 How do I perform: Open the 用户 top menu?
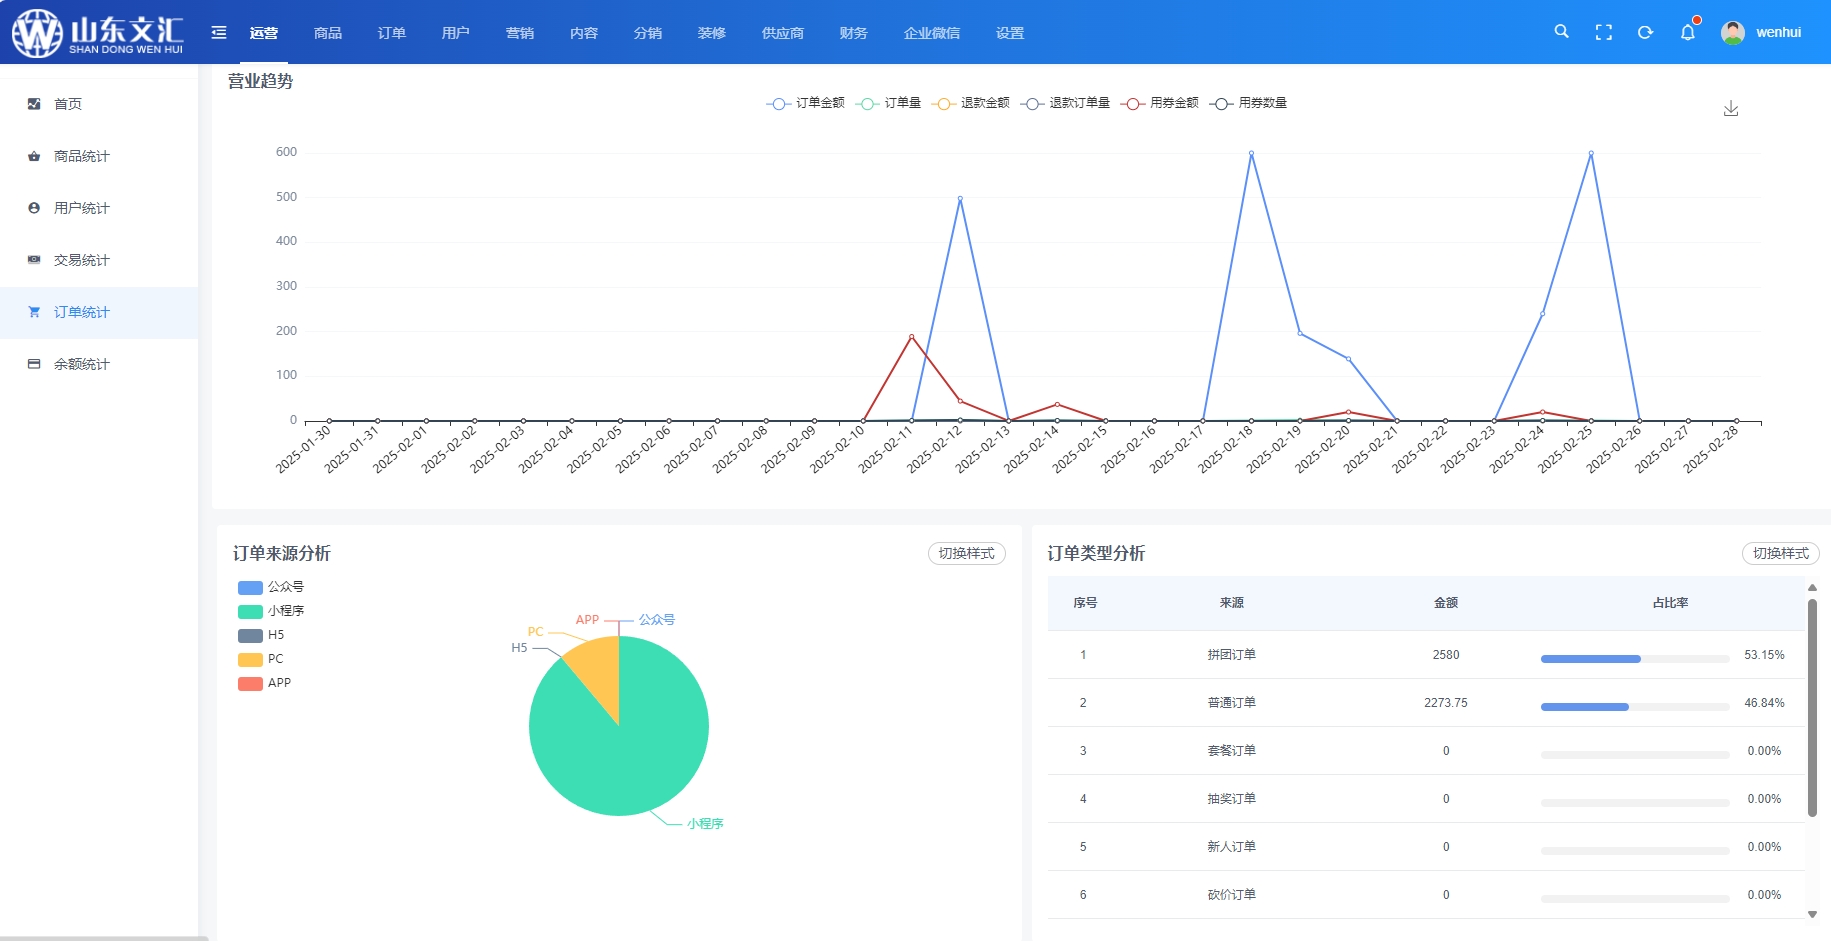coord(456,33)
